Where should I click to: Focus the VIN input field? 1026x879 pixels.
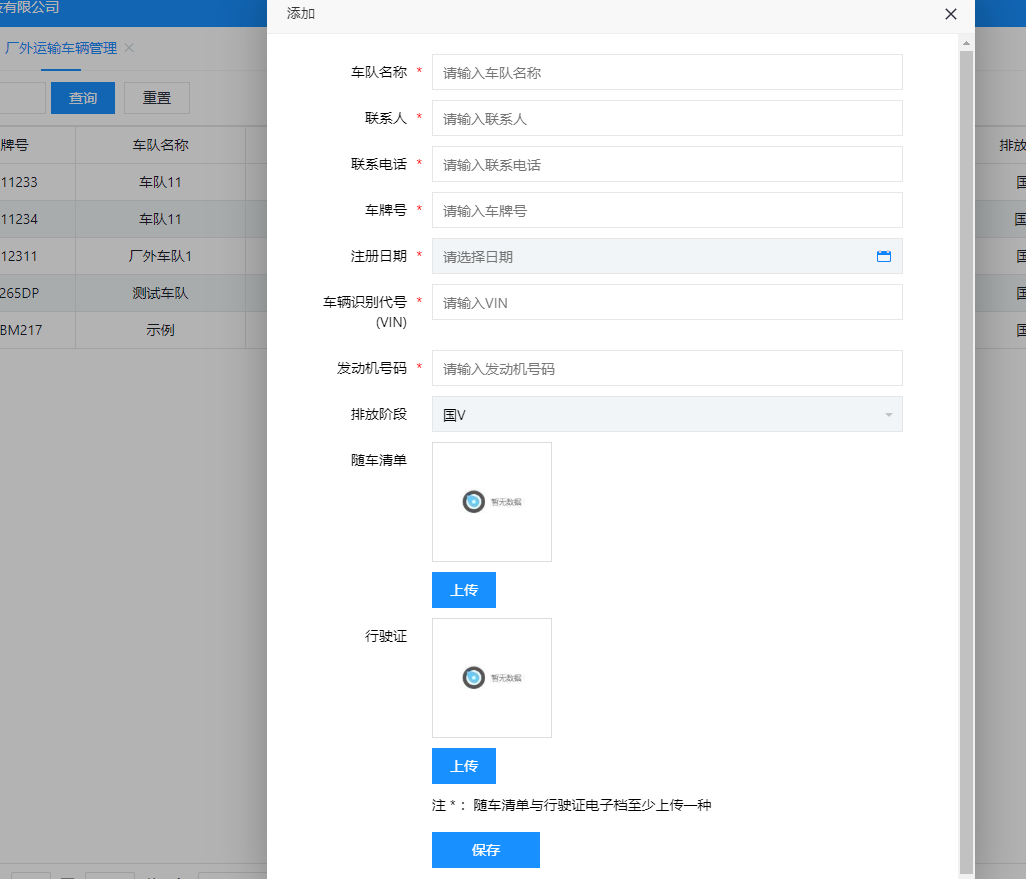click(667, 302)
